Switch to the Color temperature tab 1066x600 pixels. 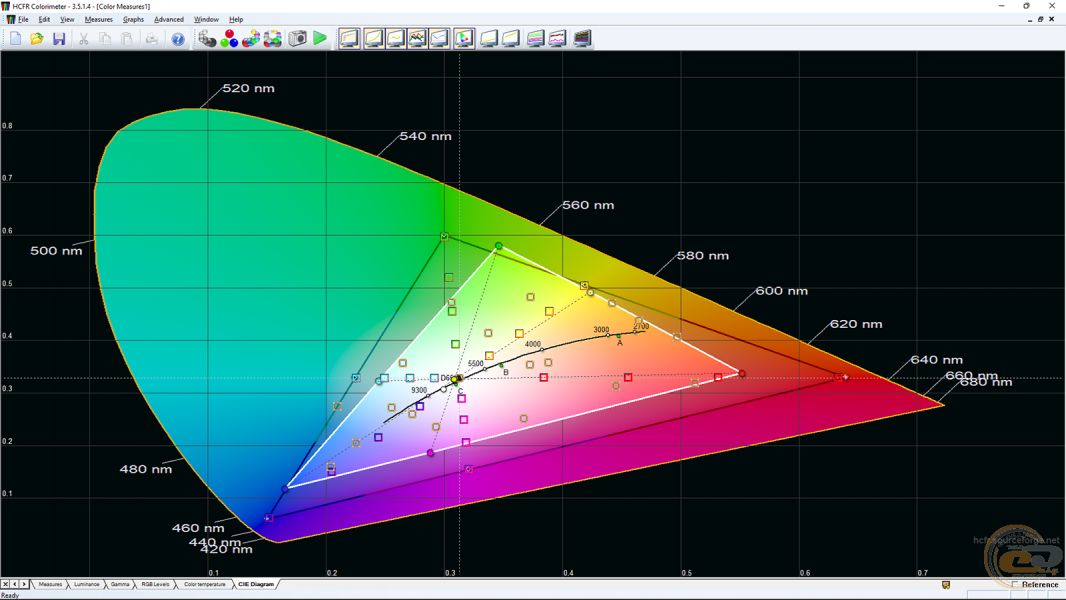205,584
